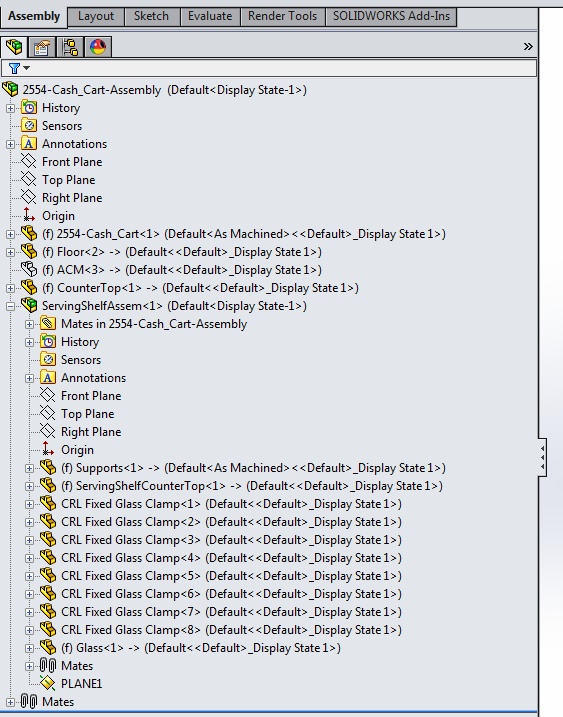
Task: Expand the CounterTop<1> part node
Action: (x=10, y=289)
